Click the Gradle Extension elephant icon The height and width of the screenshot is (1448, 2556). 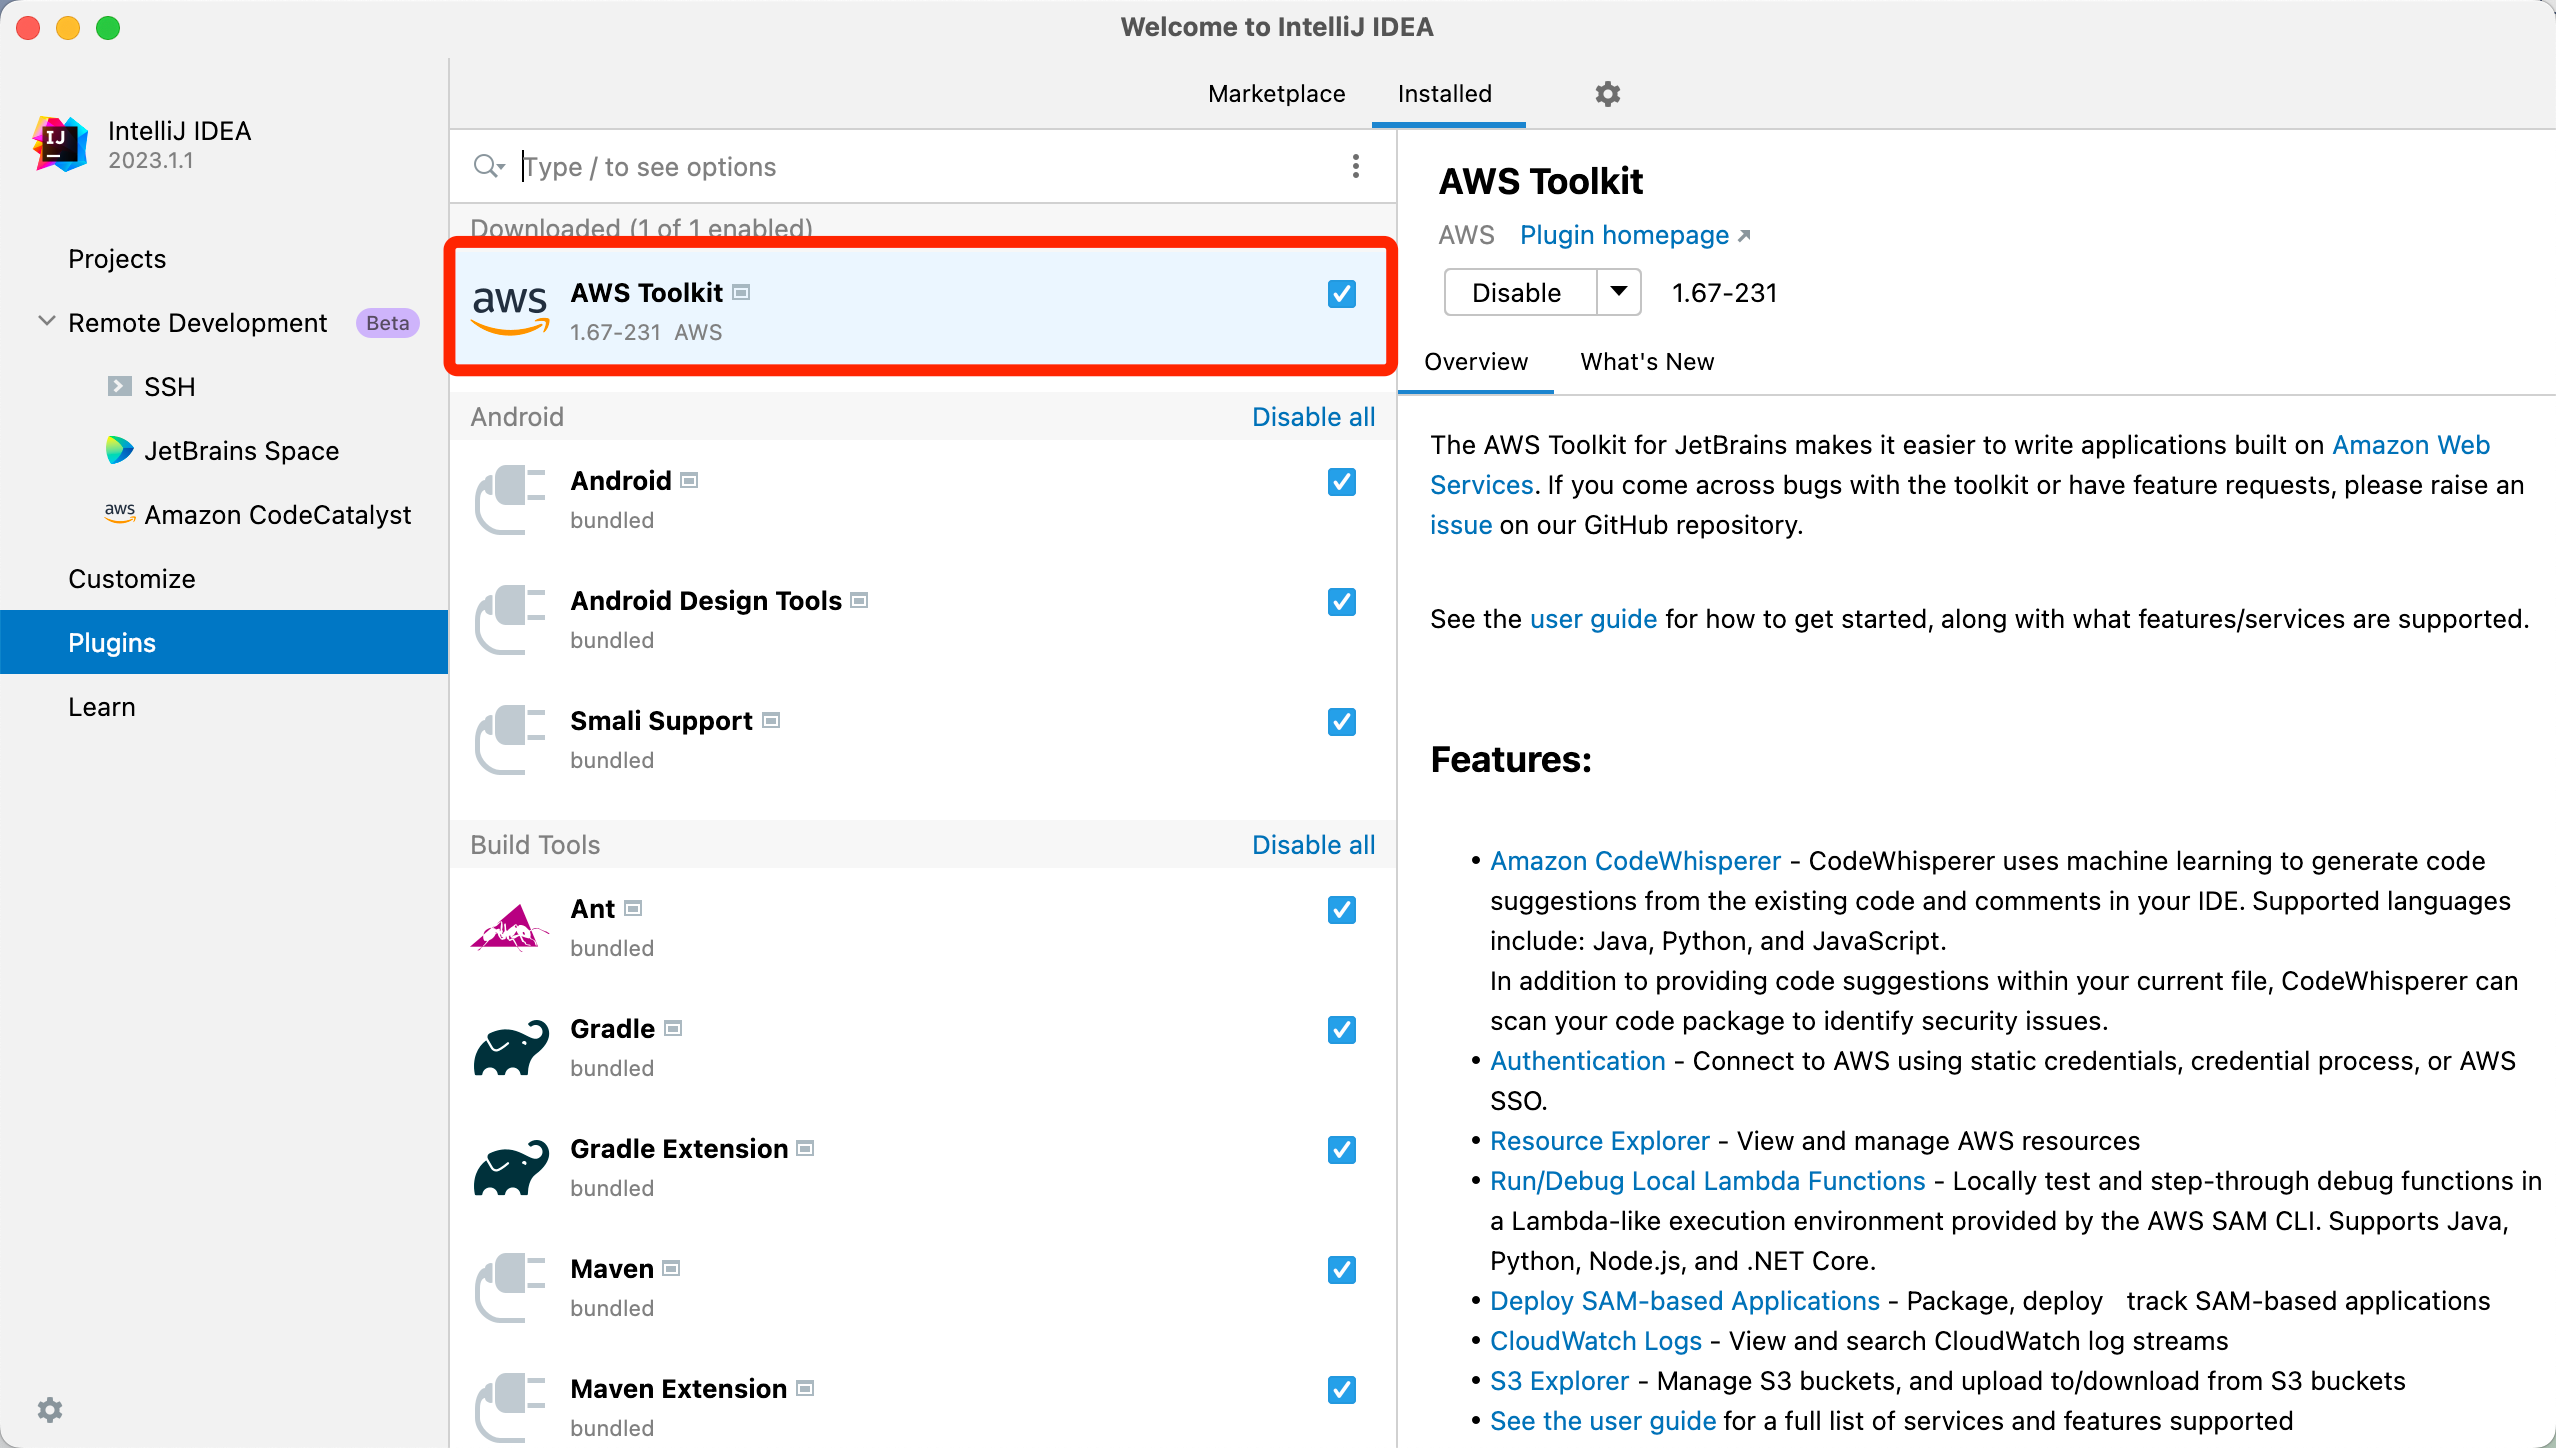(x=510, y=1167)
